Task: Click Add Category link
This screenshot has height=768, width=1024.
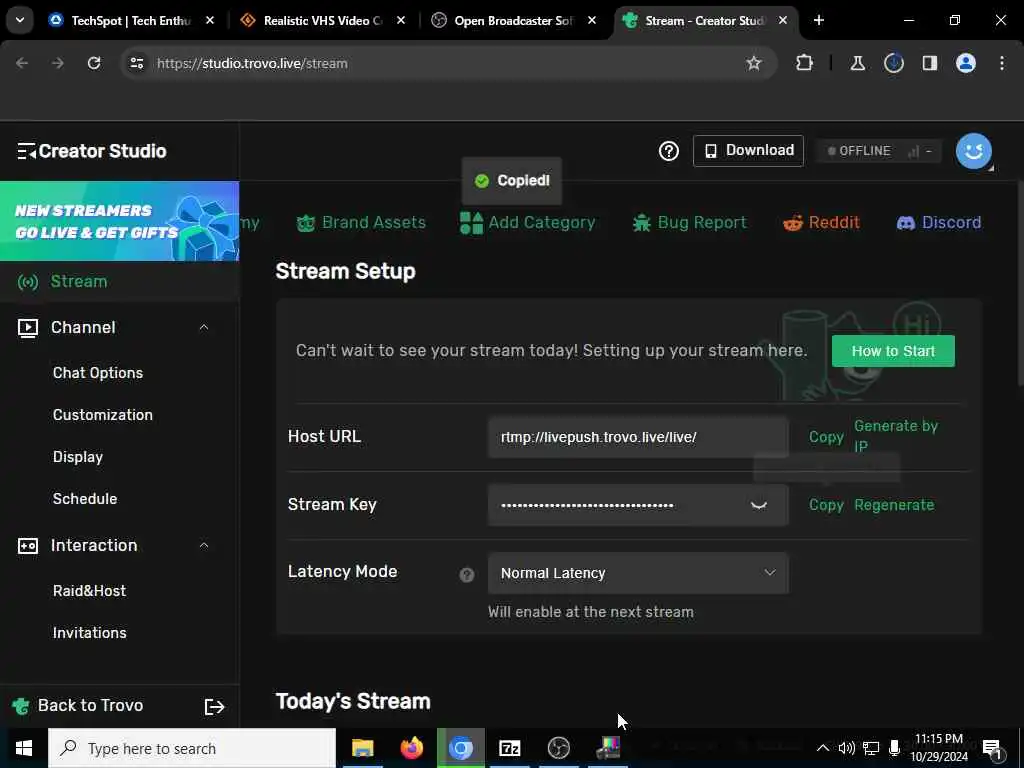Action: click(x=528, y=223)
